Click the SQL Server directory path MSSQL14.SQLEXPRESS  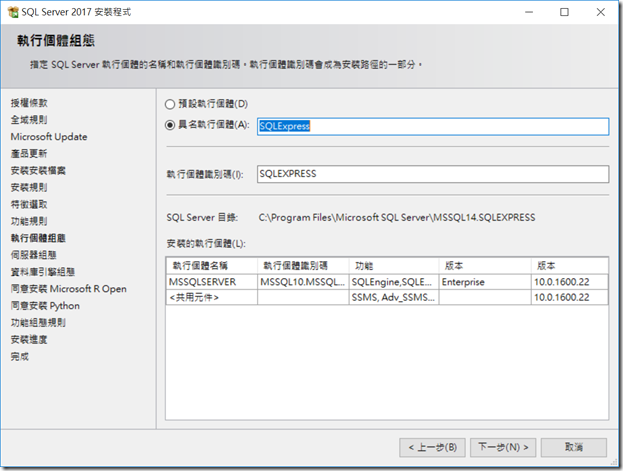coord(397,217)
